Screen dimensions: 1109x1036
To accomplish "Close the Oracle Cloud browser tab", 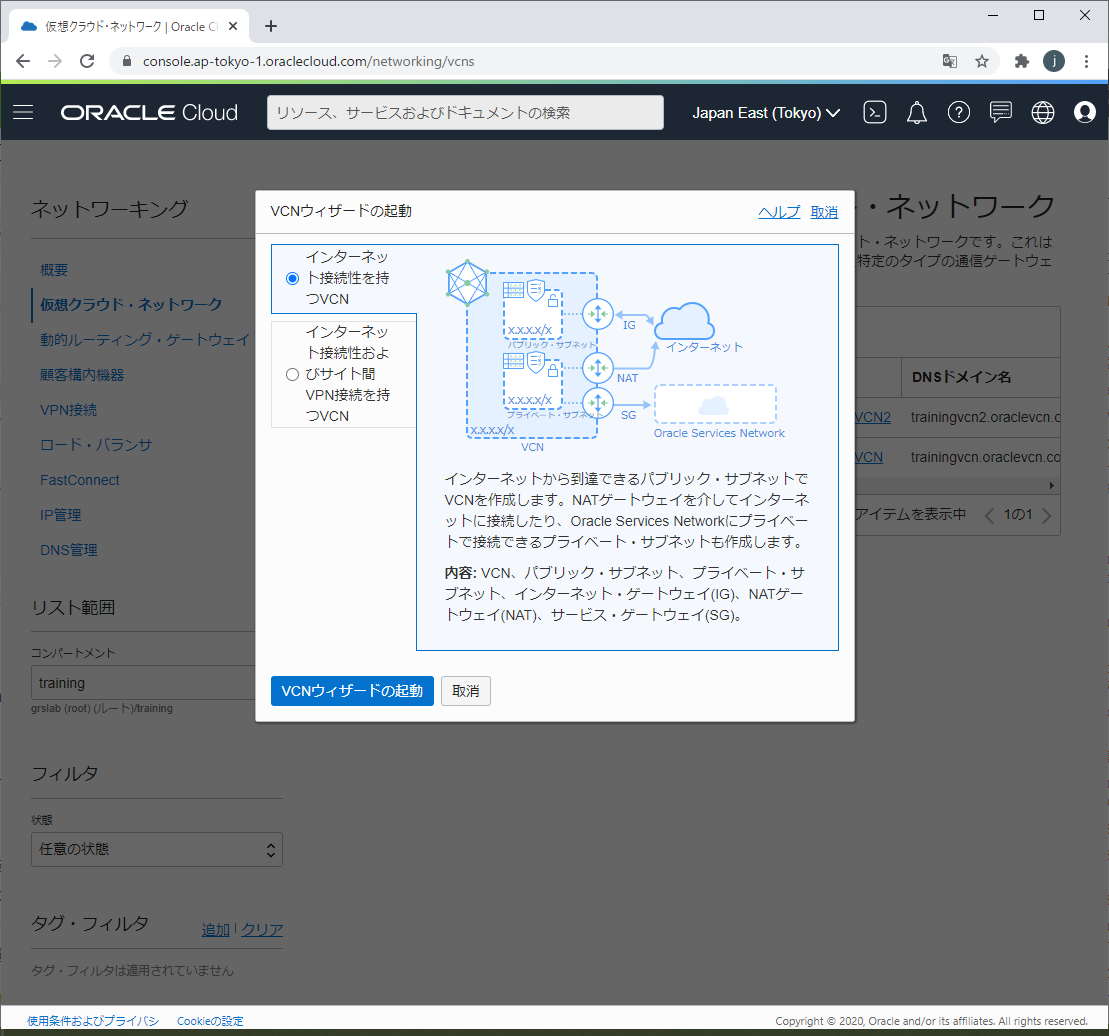I will tap(233, 26).
